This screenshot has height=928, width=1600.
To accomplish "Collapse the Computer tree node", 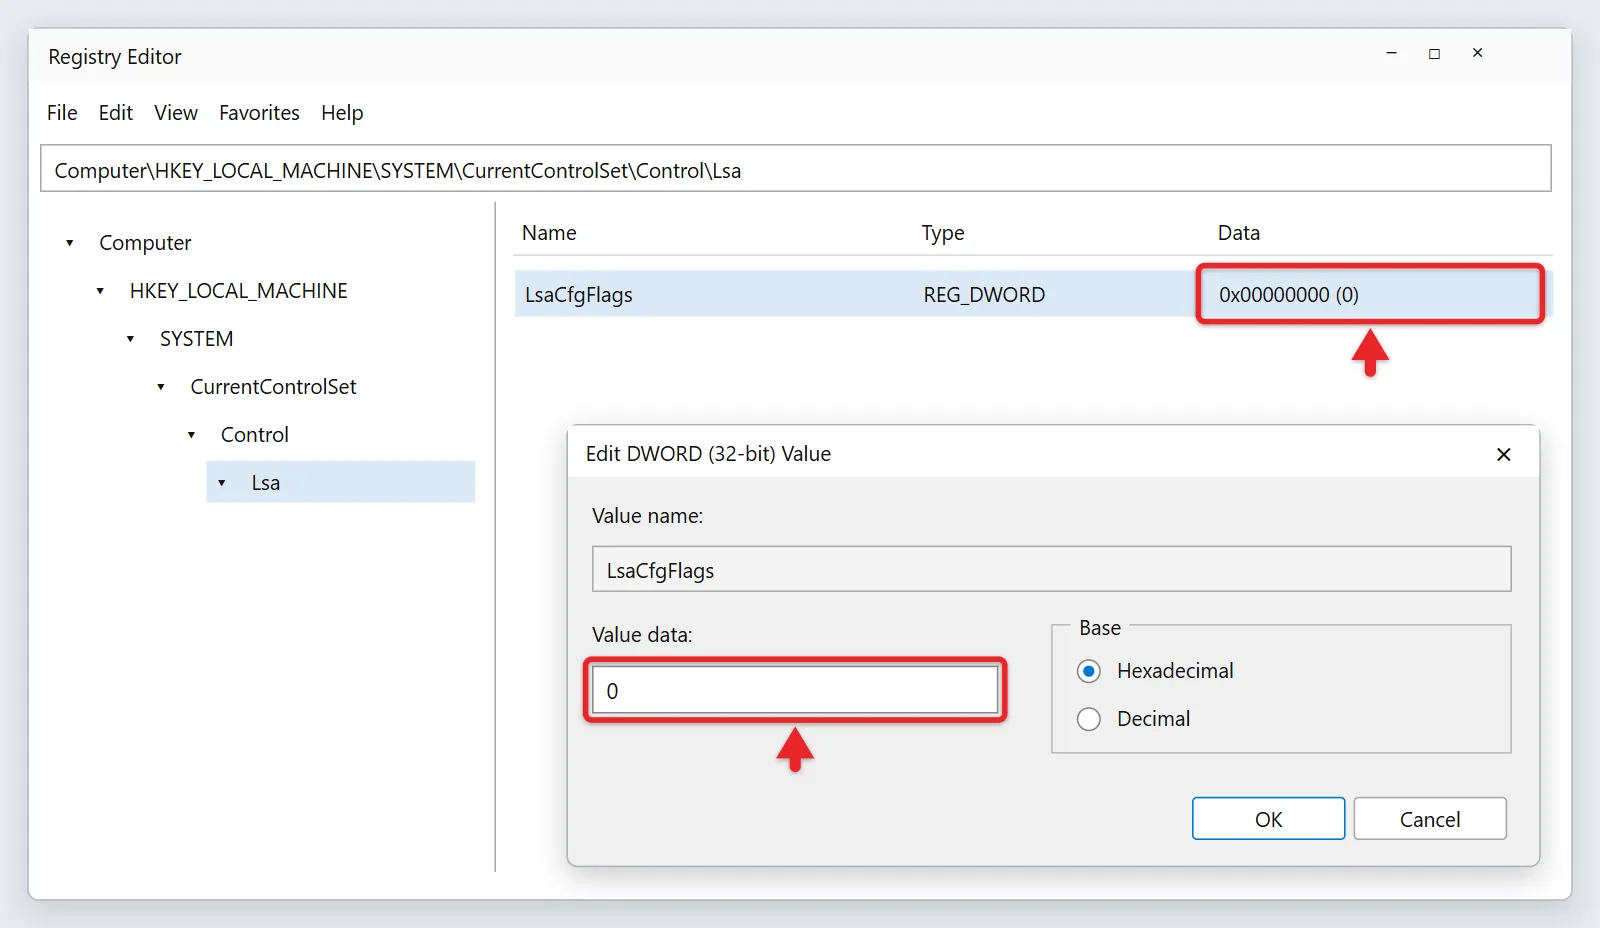I will click(70, 243).
